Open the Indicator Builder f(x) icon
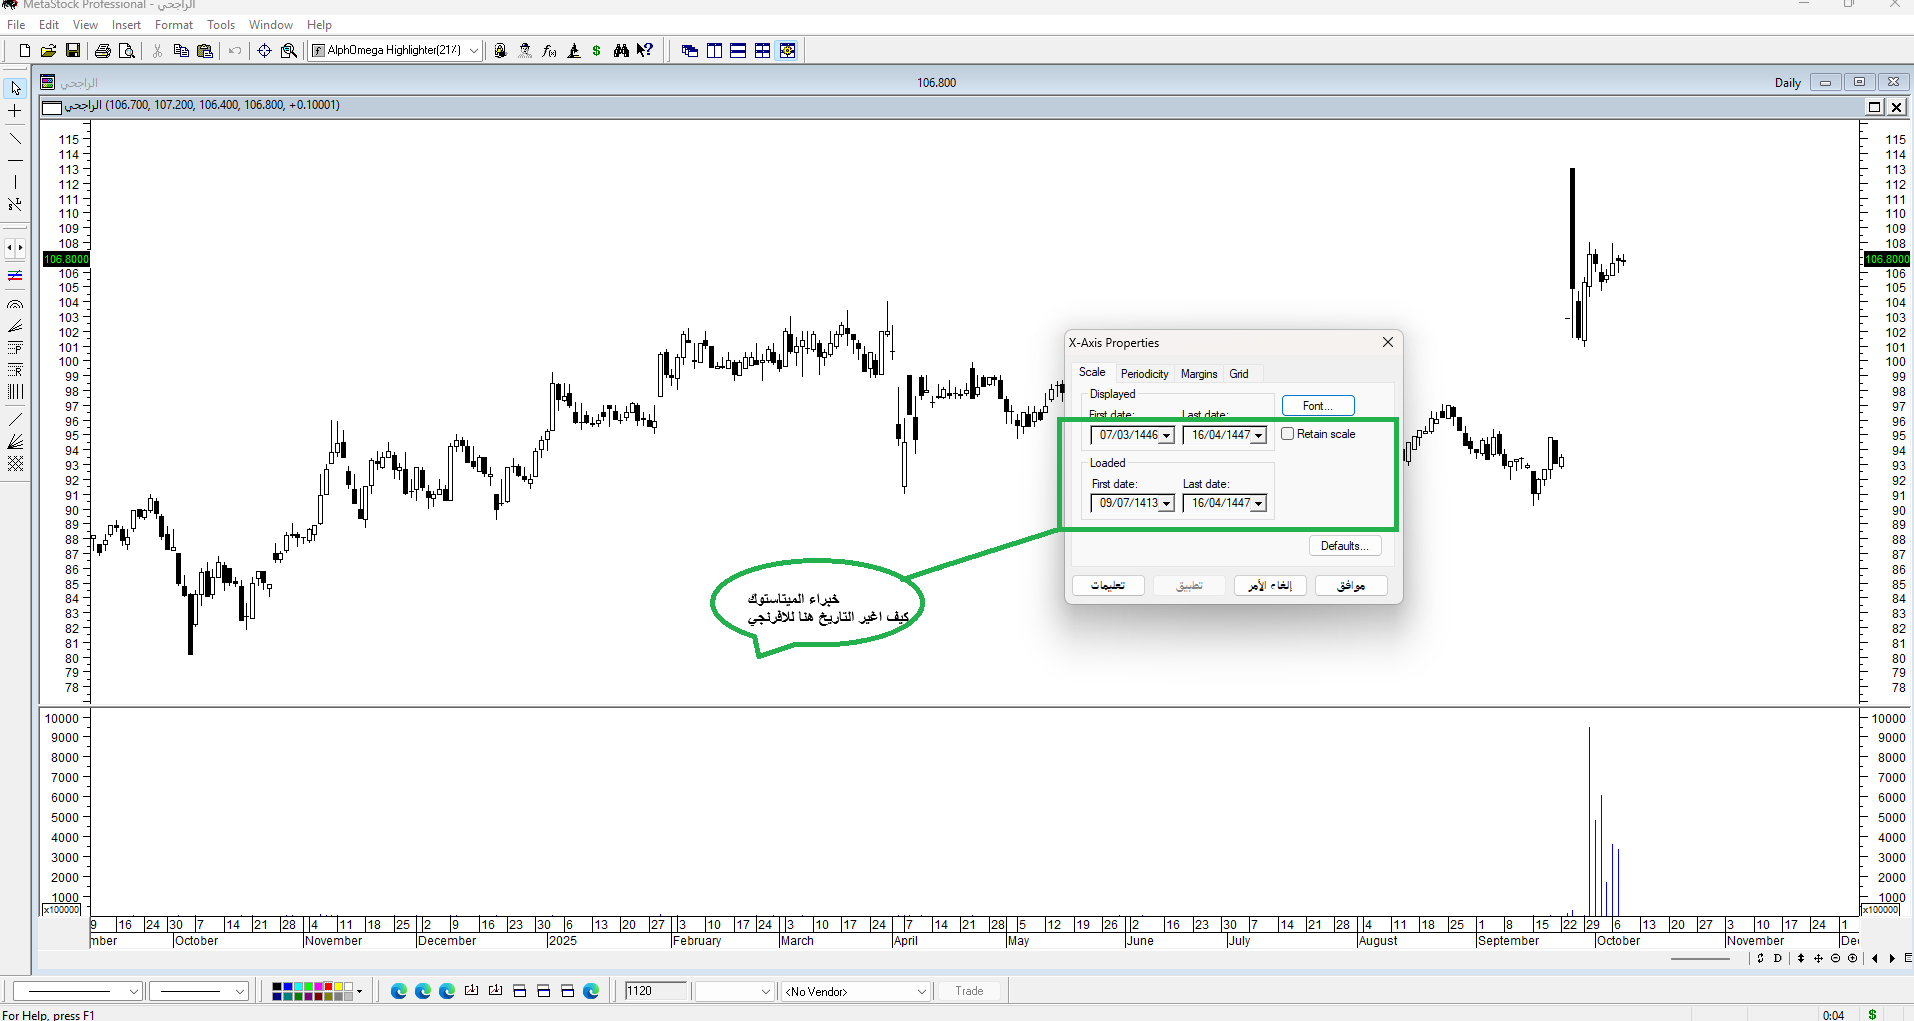This screenshot has width=1914, height=1021. click(549, 51)
